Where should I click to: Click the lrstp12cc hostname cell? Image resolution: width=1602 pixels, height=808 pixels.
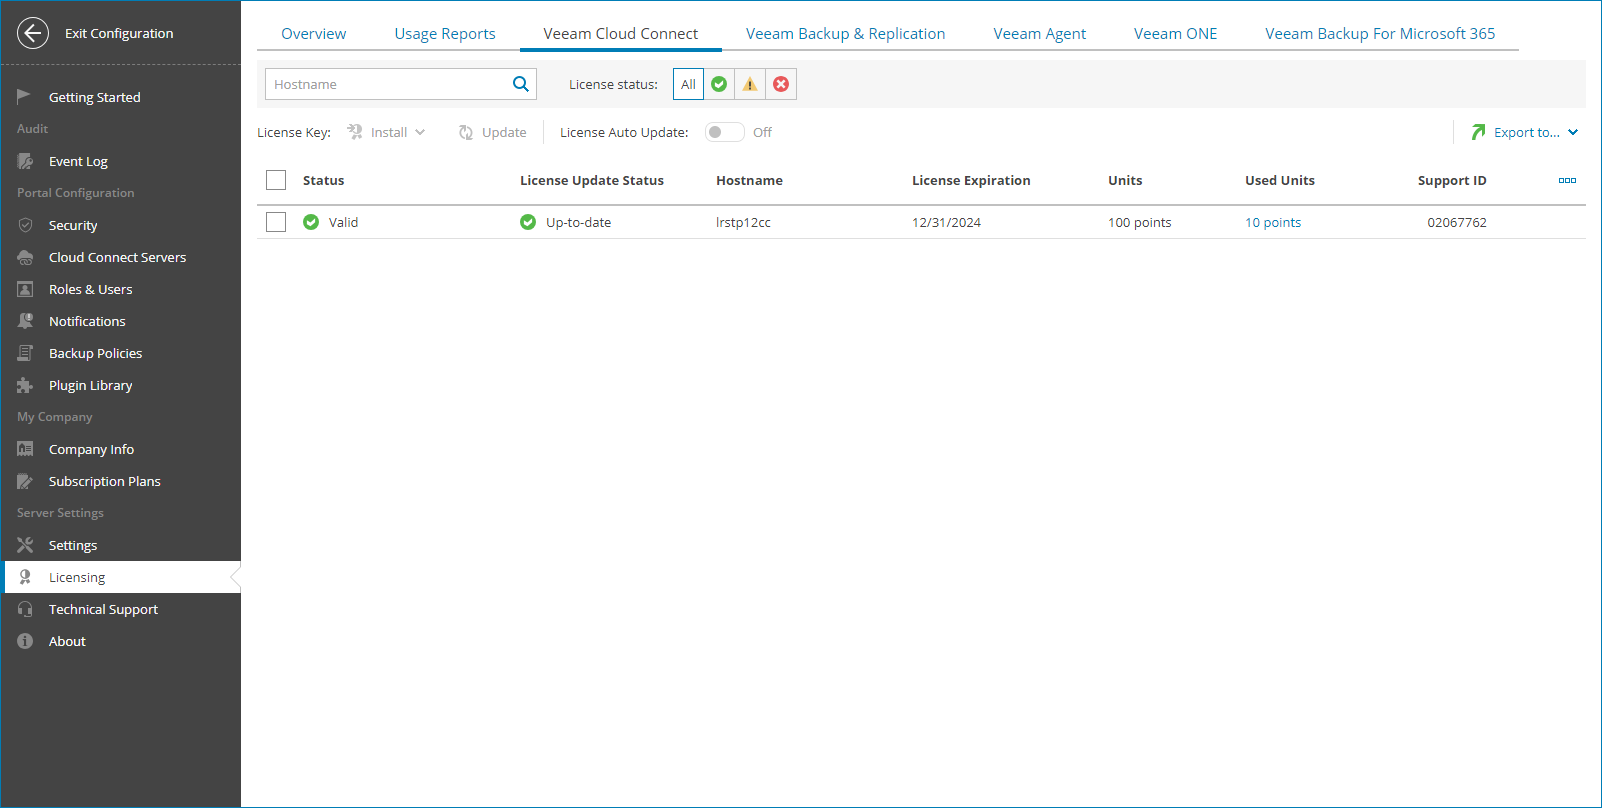(x=743, y=222)
